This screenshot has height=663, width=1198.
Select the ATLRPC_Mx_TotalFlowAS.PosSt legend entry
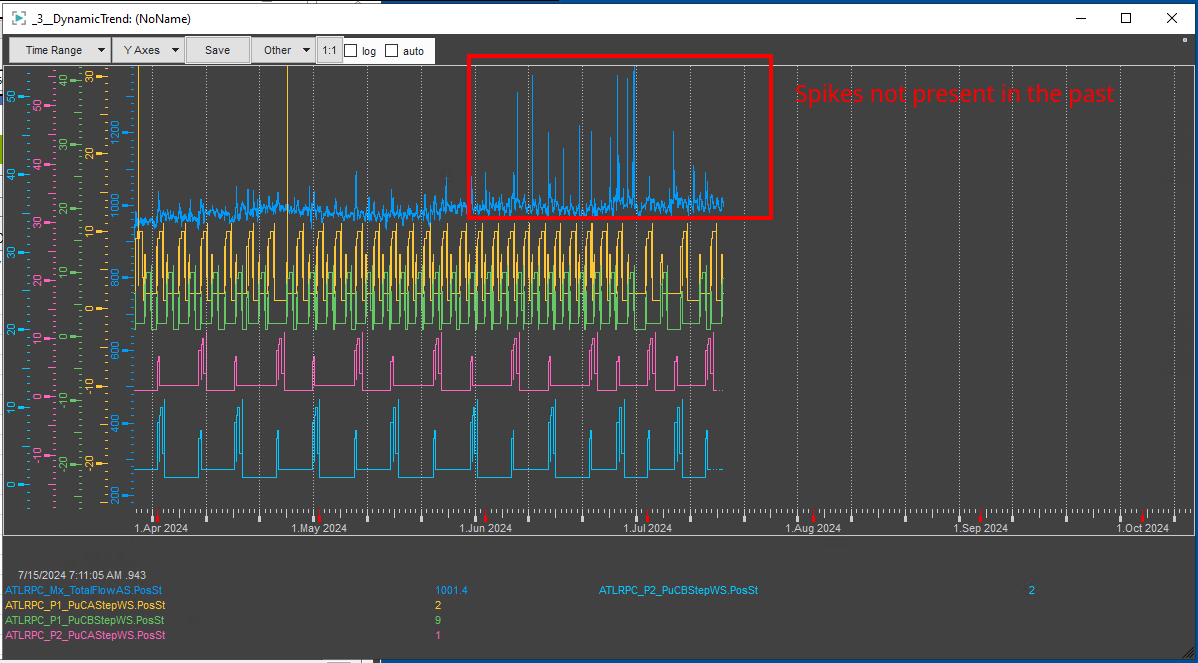[x=83, y=590]
